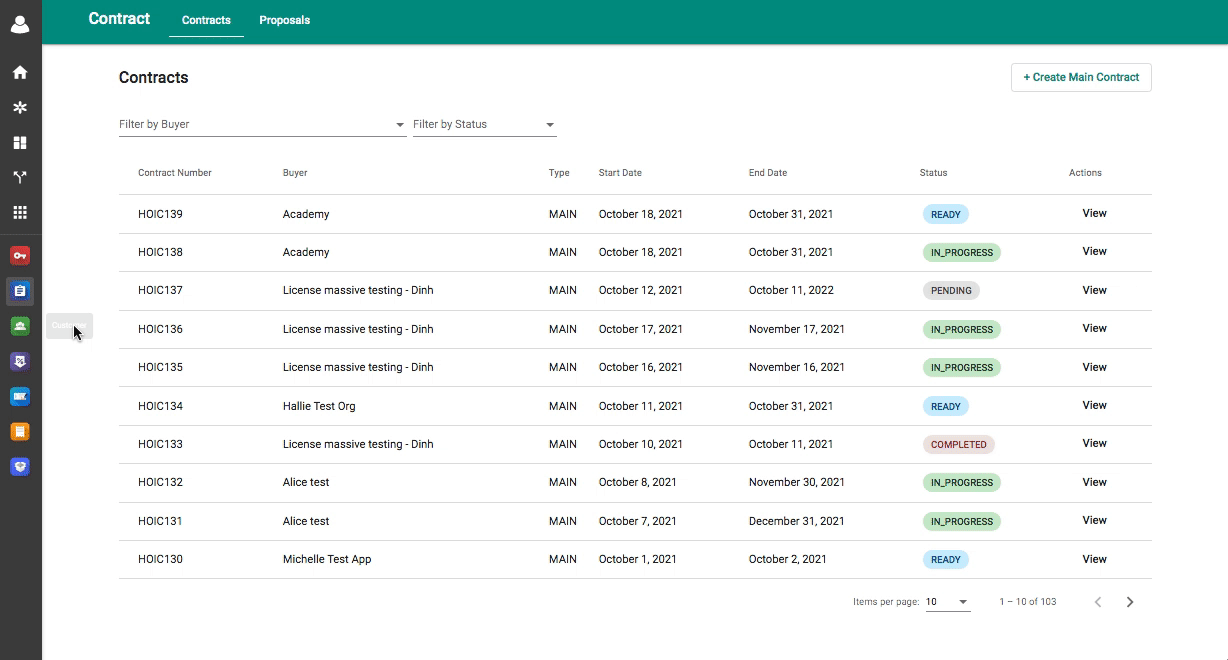Switch to the Proposals tab

(x=285, y=20)
